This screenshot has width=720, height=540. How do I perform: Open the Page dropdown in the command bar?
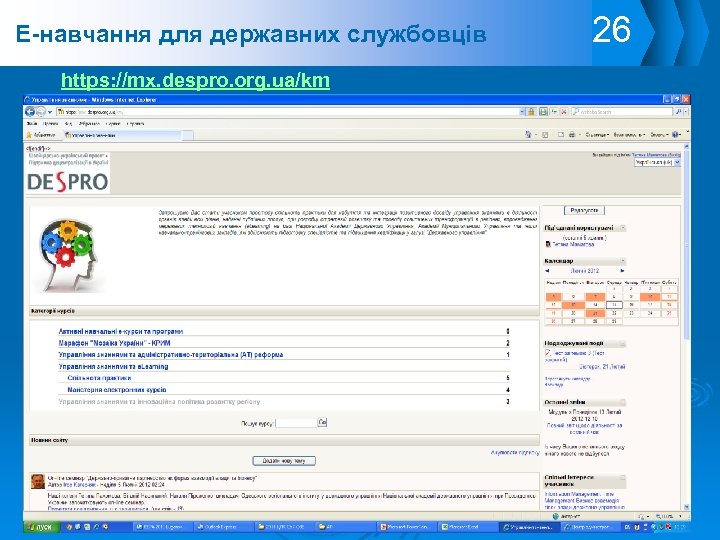[x=597, y=135]
